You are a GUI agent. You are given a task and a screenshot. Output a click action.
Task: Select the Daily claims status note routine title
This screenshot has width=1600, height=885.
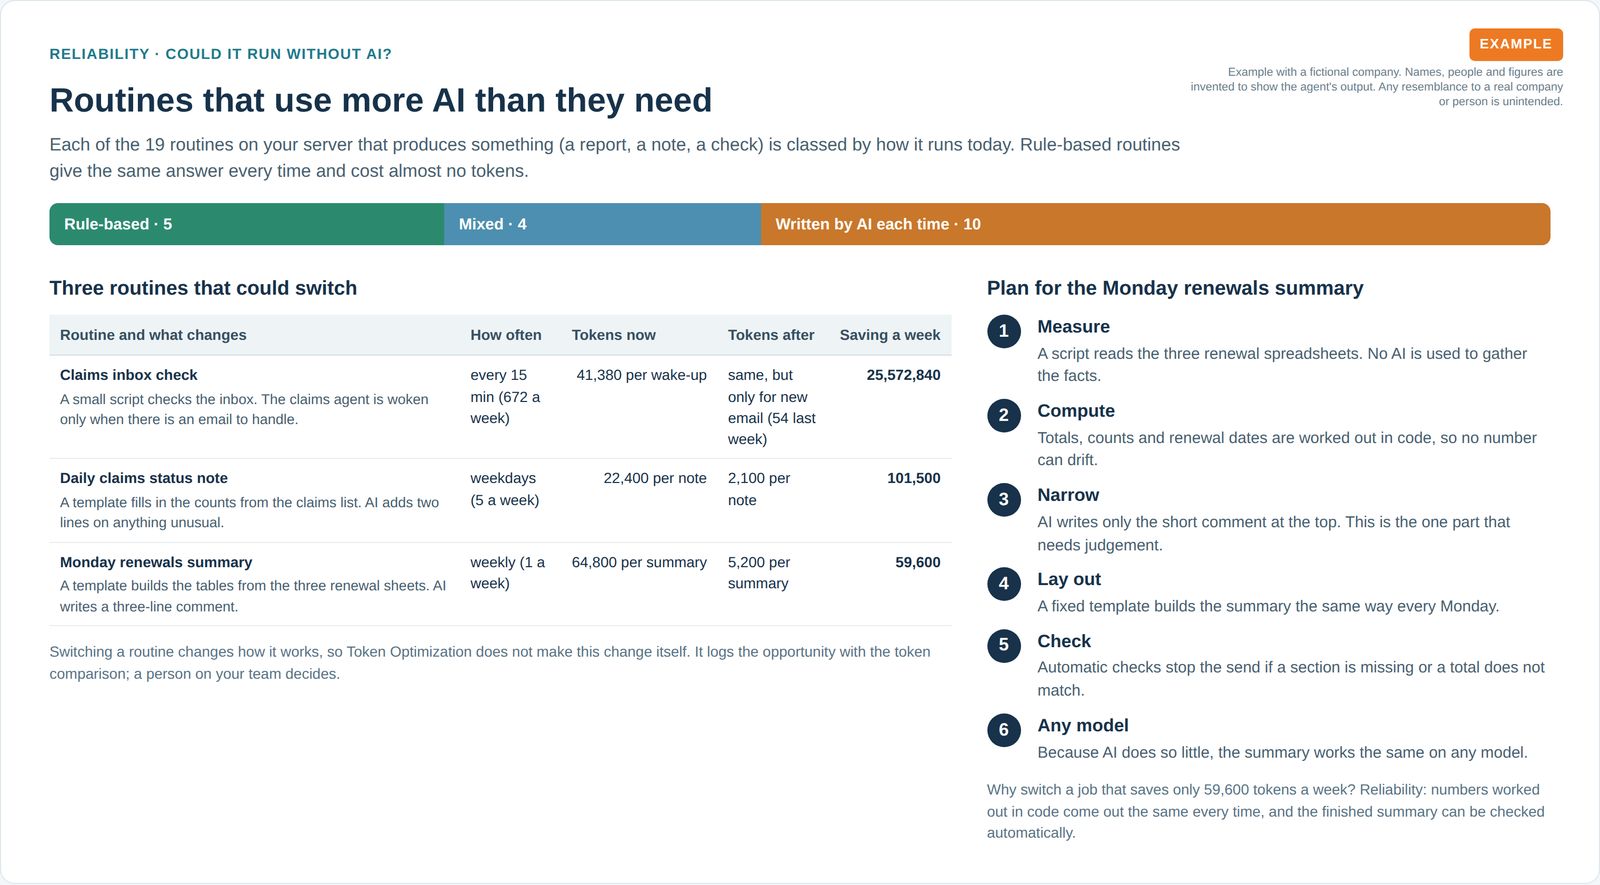click(144, 478)
